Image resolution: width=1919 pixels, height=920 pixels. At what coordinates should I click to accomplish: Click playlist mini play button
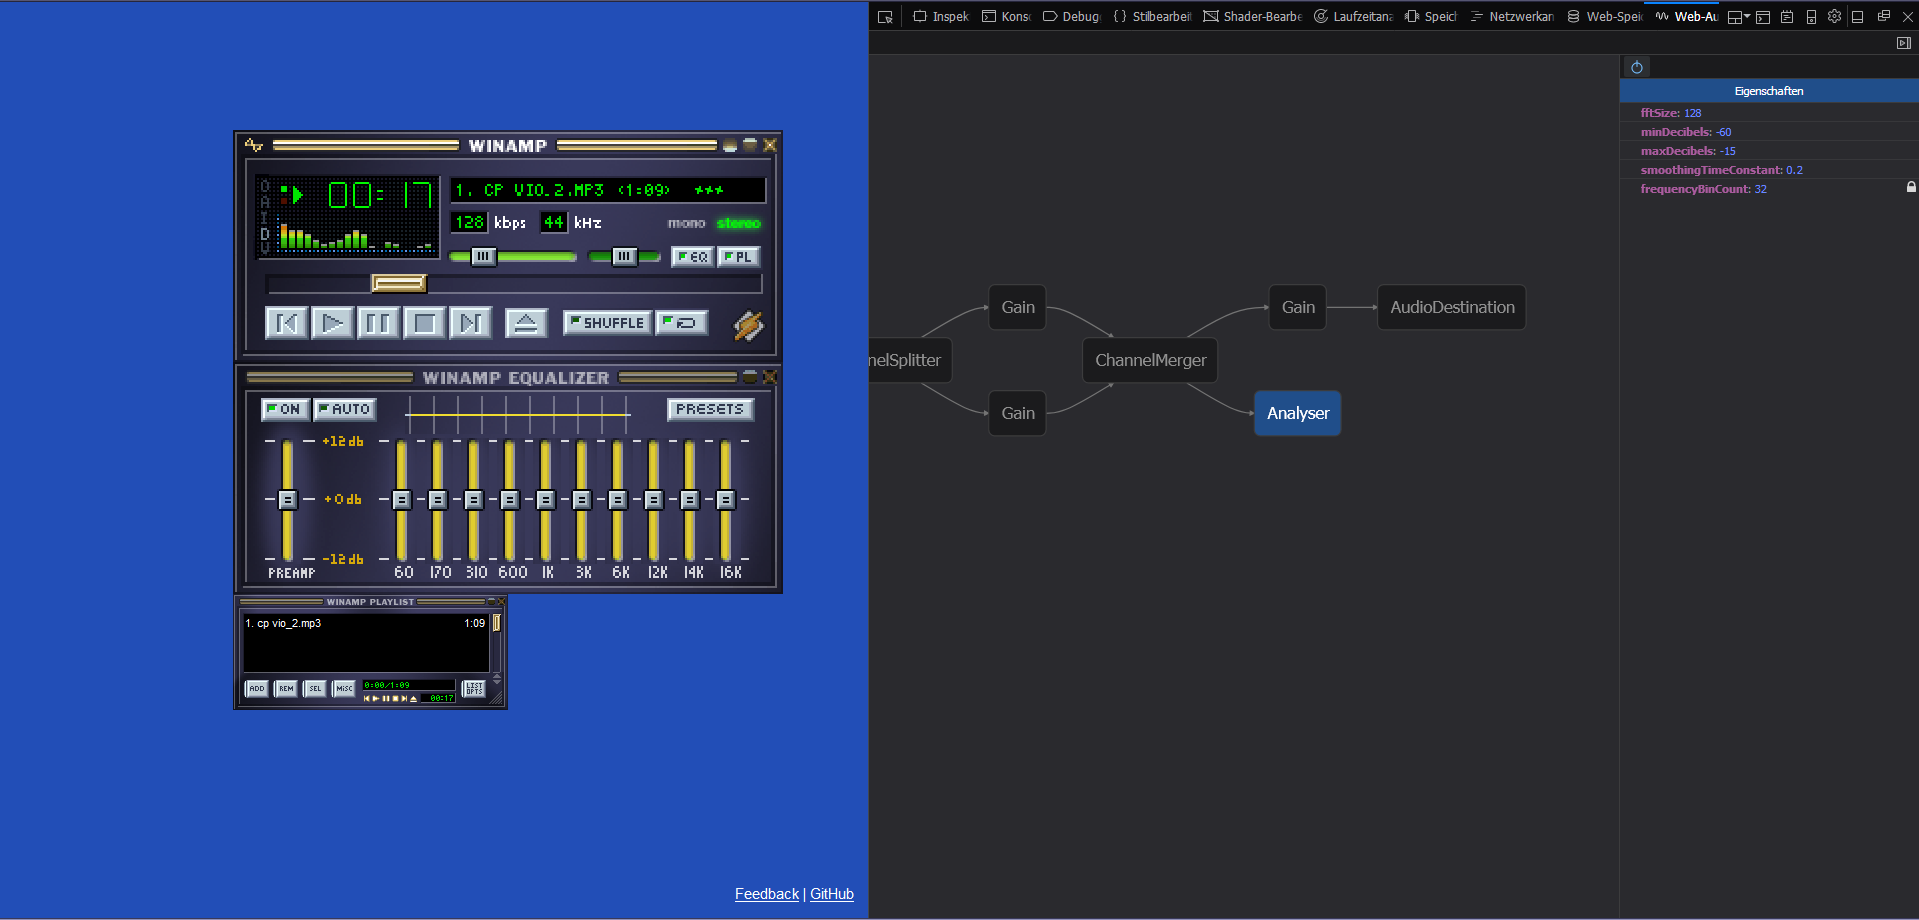376,698
